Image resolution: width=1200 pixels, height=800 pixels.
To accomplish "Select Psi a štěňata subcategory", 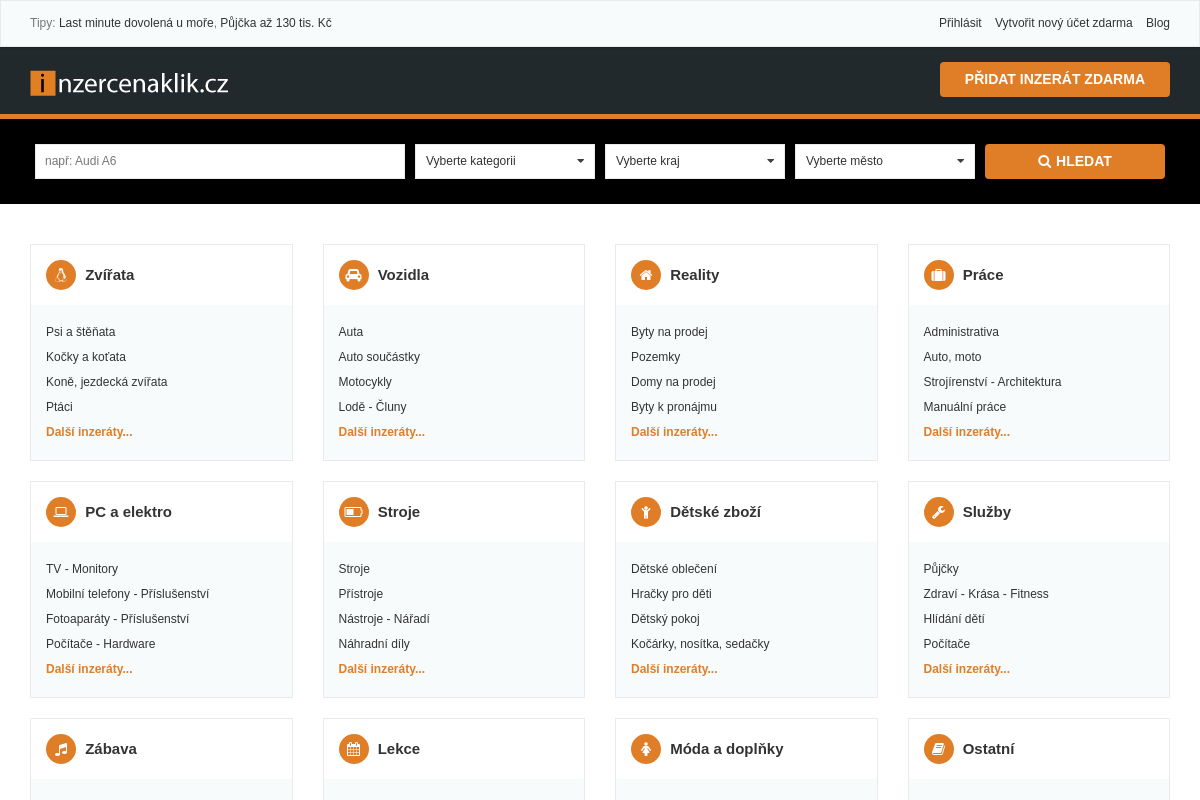I will point(81,332).
